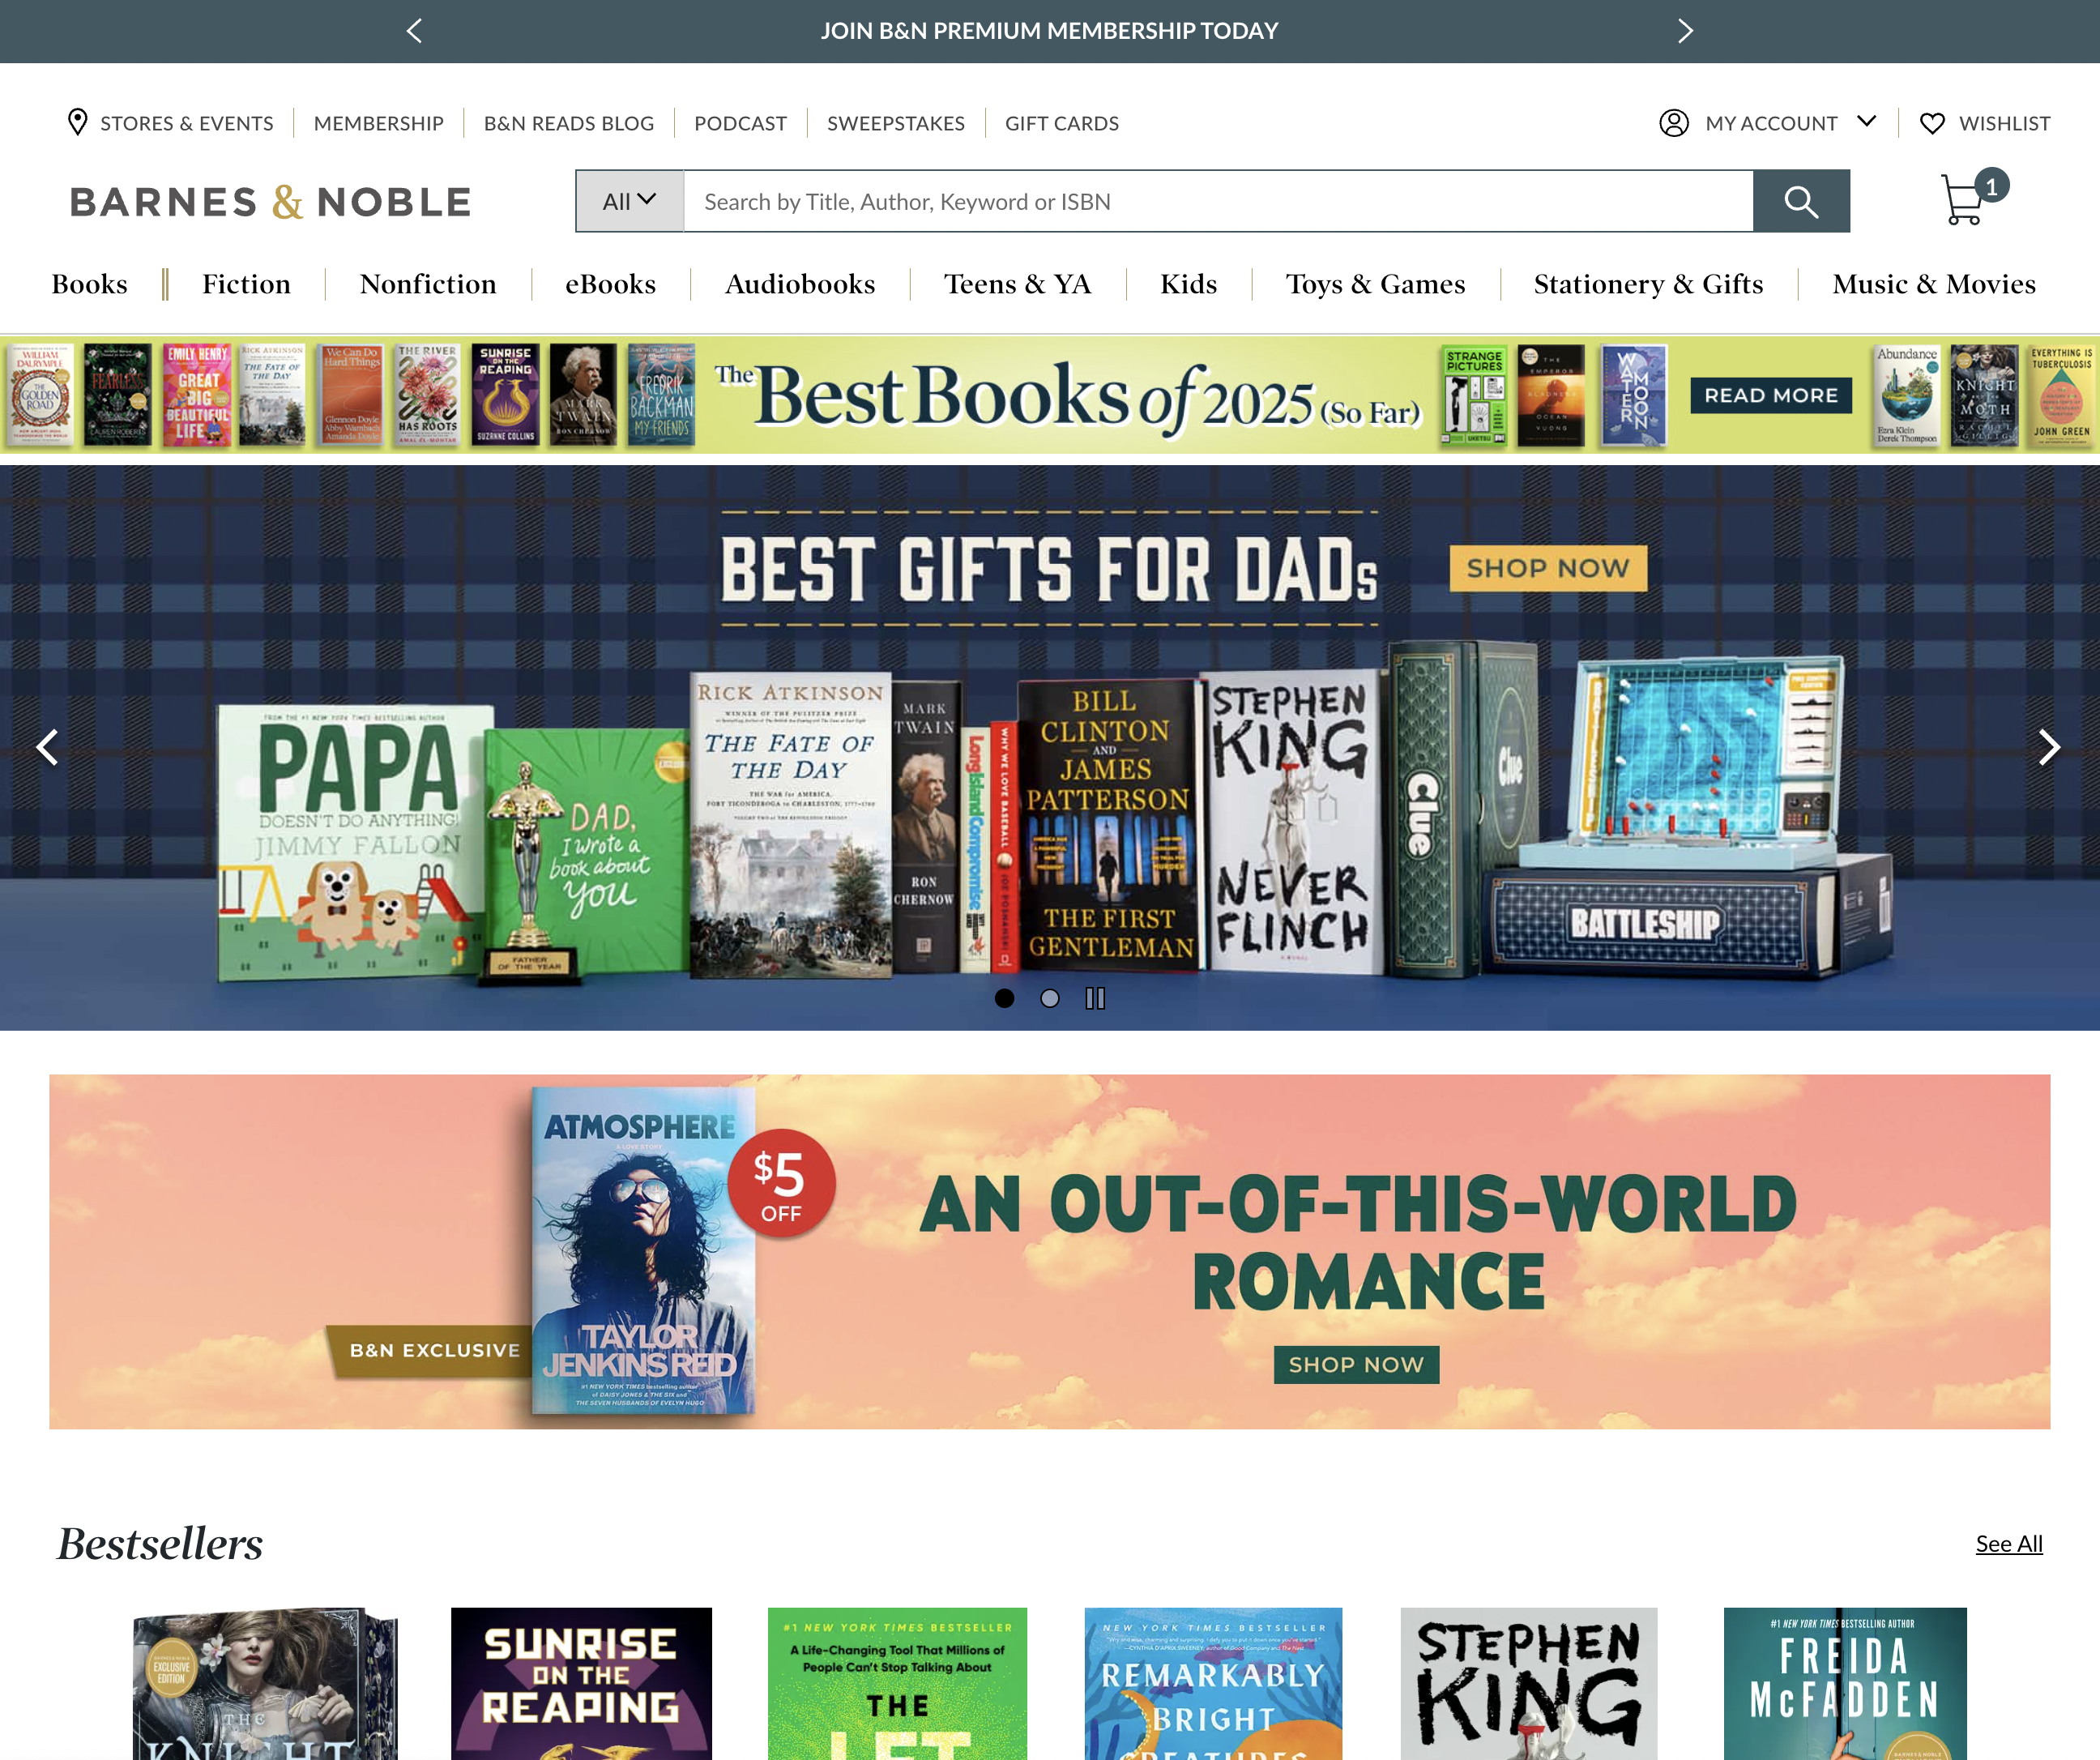The width and height of the screenshot is (2100, 1760).
Task: Open the Fiction menu
Action: coord(246,284)
